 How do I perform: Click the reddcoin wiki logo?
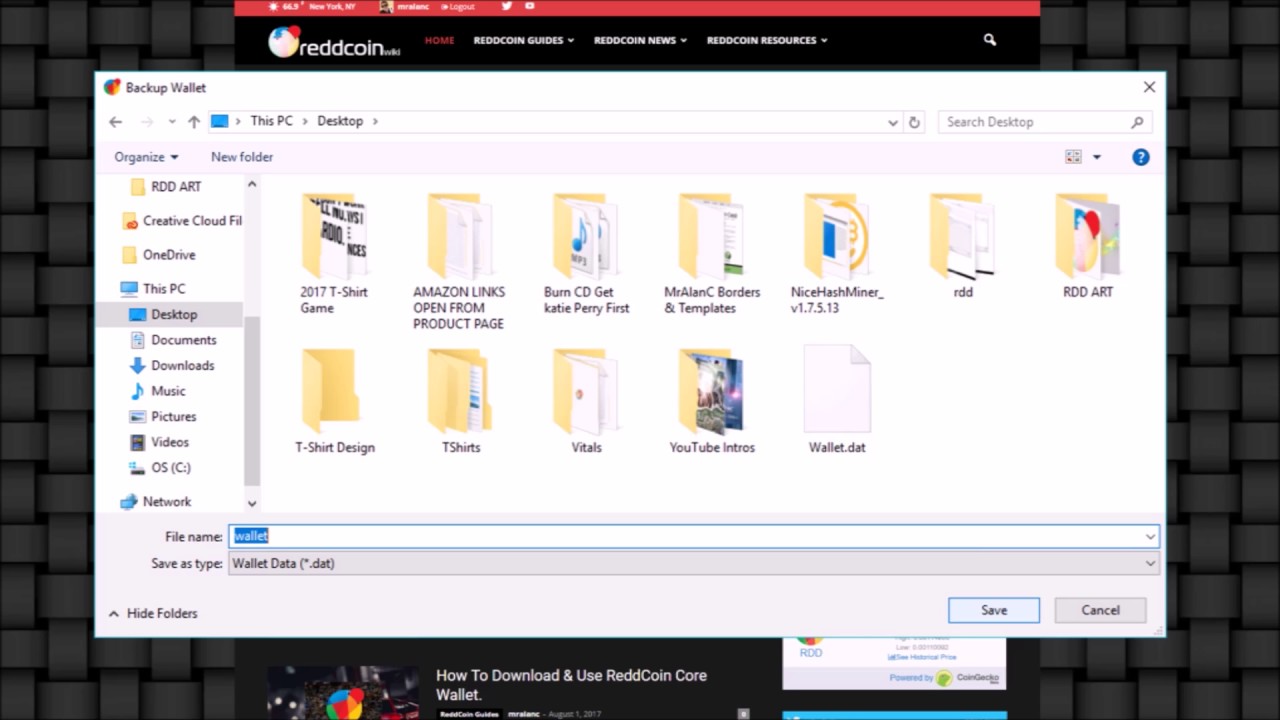[334, 42]
